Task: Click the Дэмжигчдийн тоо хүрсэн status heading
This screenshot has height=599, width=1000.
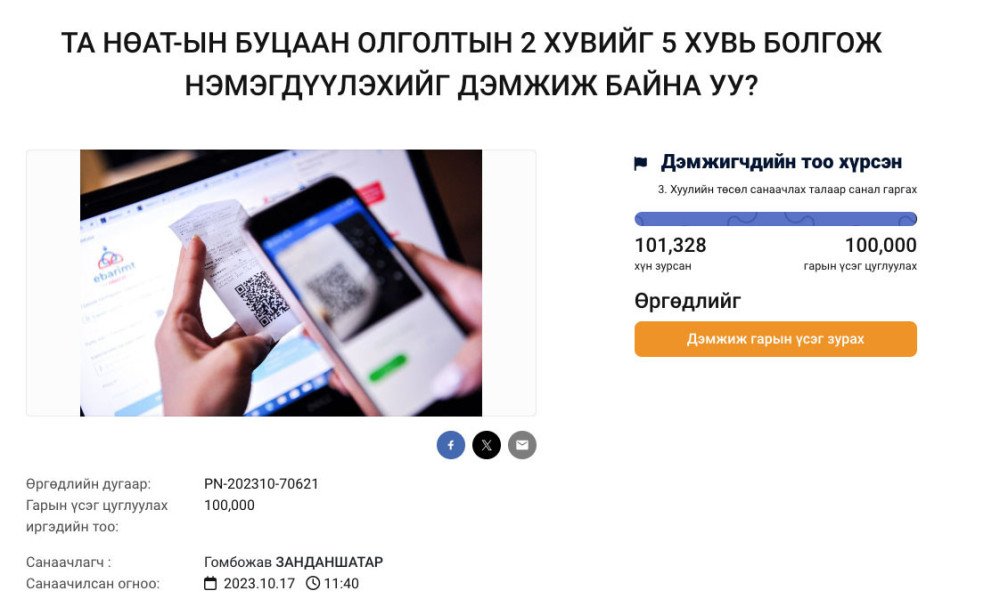Action: 781,162
